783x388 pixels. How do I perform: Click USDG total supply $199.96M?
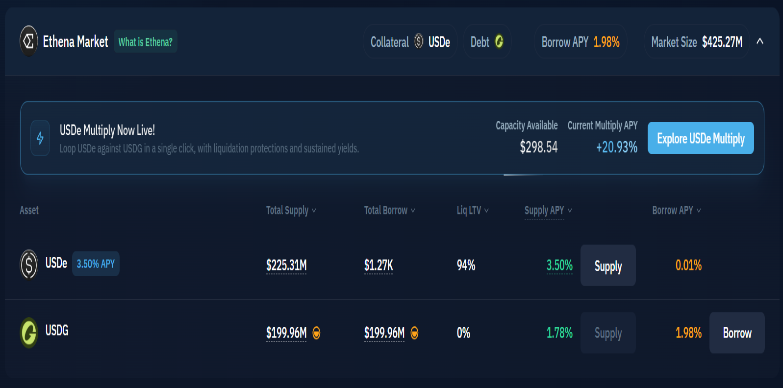(286, 333)
